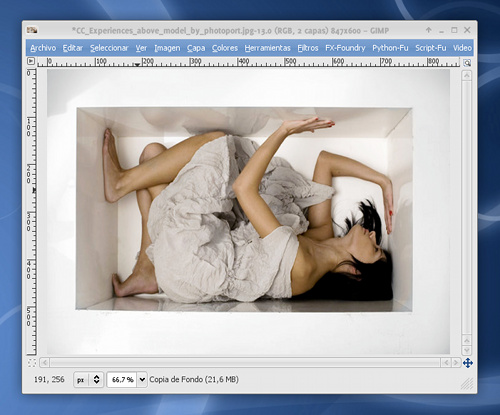Click the rightmost horizontal scrollbar arrow
This screenshot has width=500, height=415.
point(456,362)
